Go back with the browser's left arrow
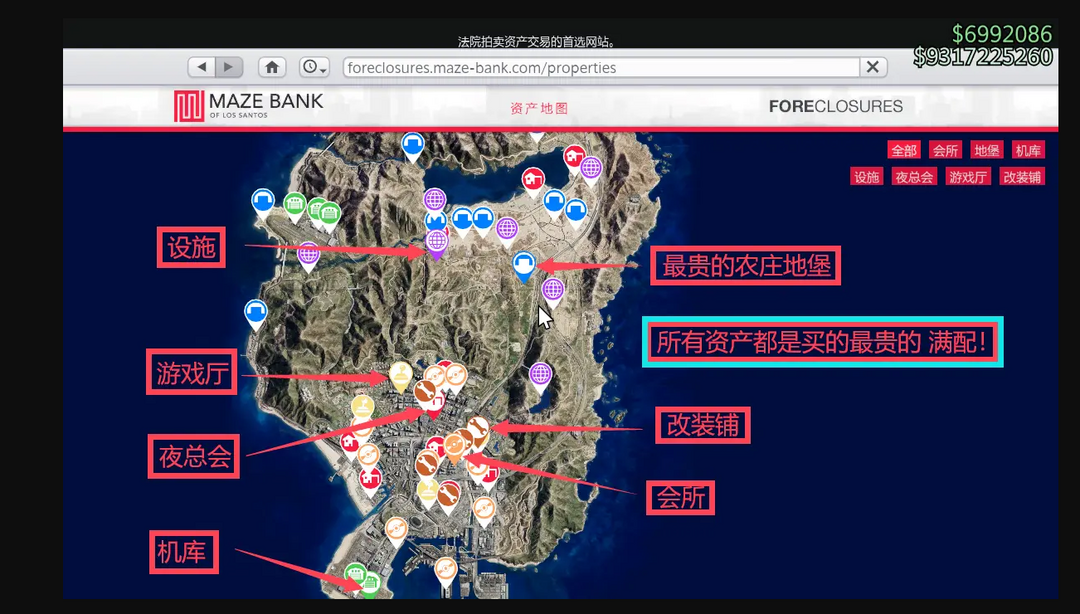1080x614 pixels. 201,67
